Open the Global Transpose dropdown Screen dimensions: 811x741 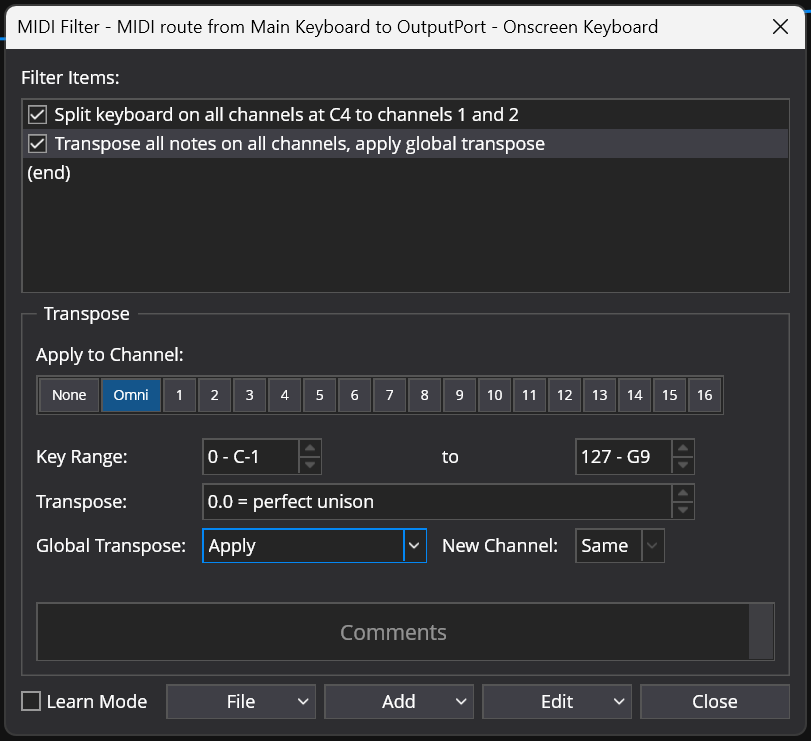(x=414, y=545)
